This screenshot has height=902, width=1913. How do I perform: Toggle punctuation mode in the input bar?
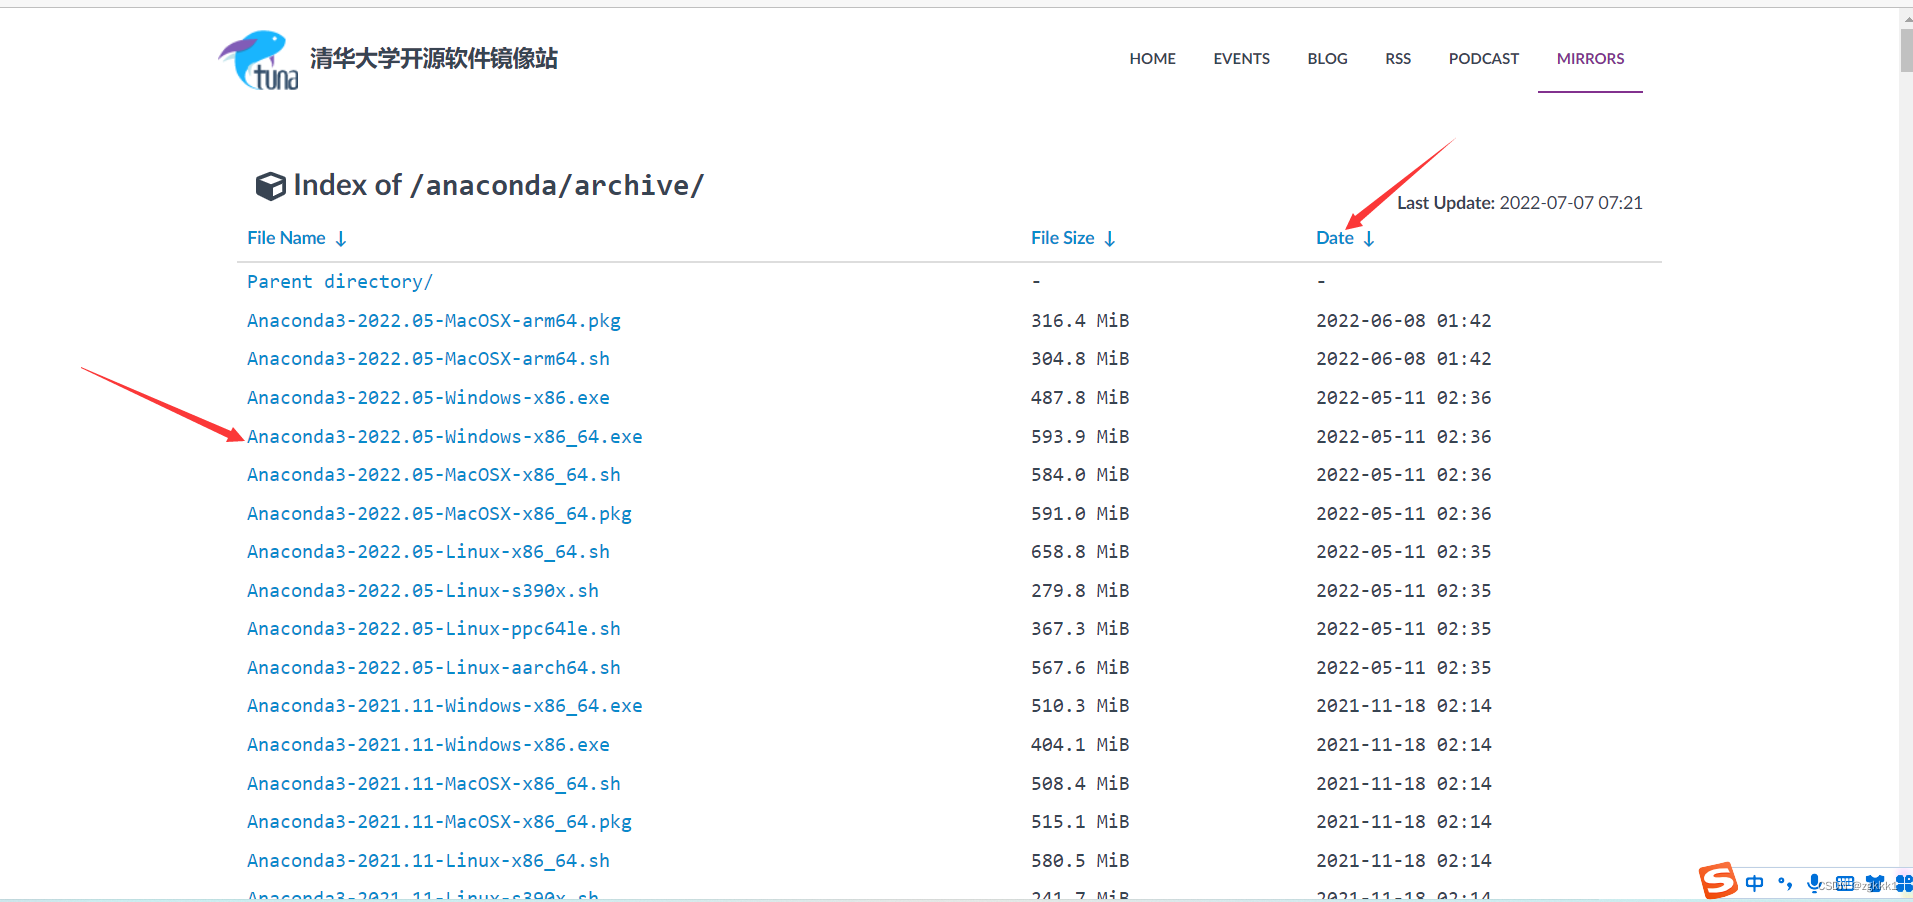pos(1786,884)
